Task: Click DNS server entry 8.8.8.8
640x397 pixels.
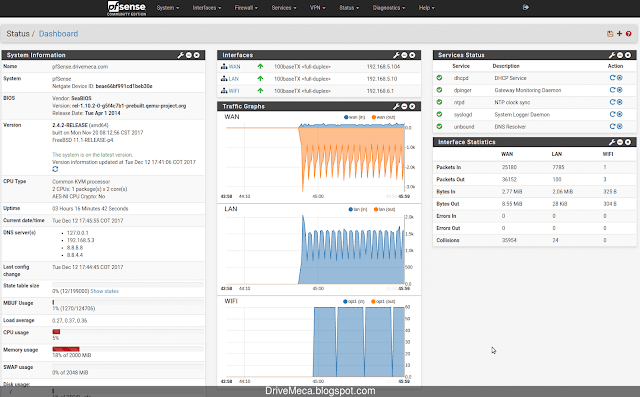Action: point(75,248)
